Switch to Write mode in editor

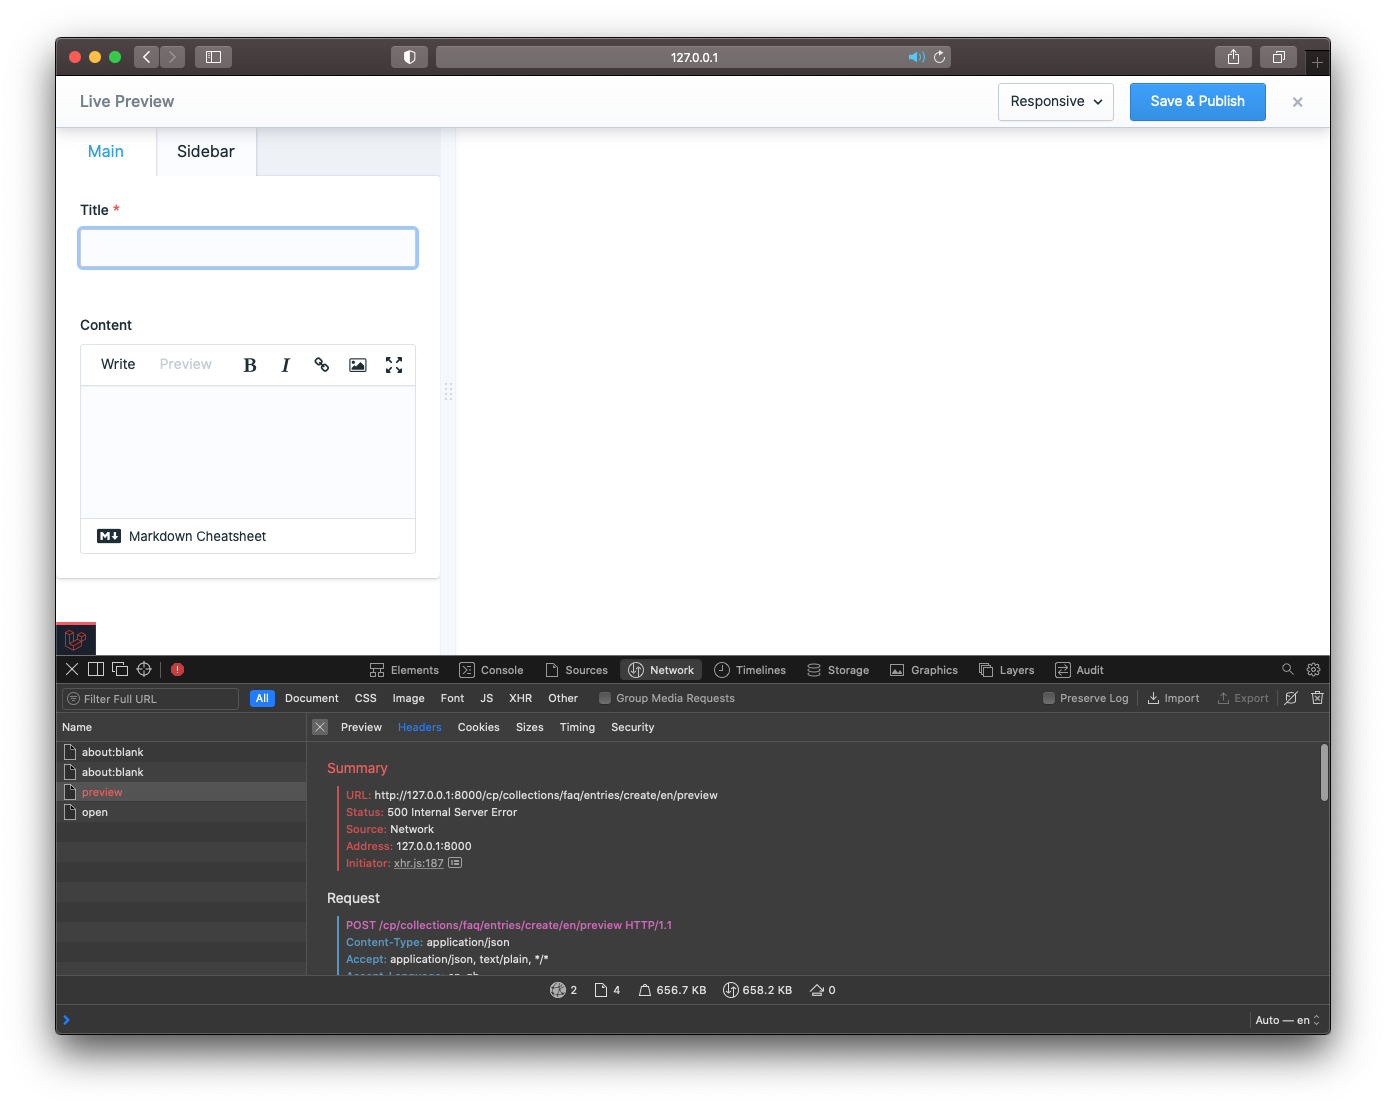(118, 364)
